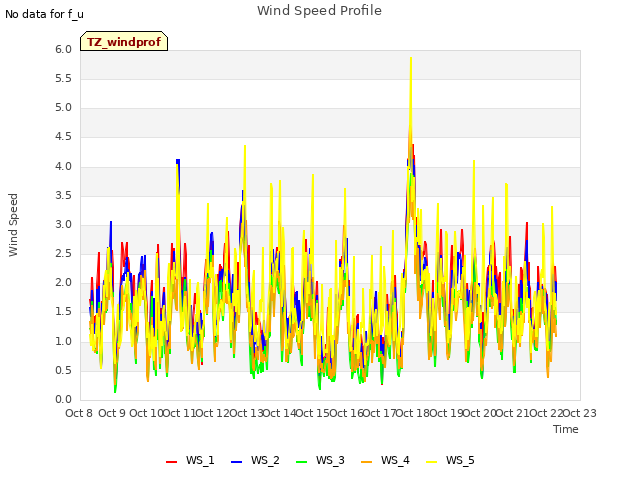Click the 4.0 y-axis tick label
640x480 pixels.
pos(64,167)
